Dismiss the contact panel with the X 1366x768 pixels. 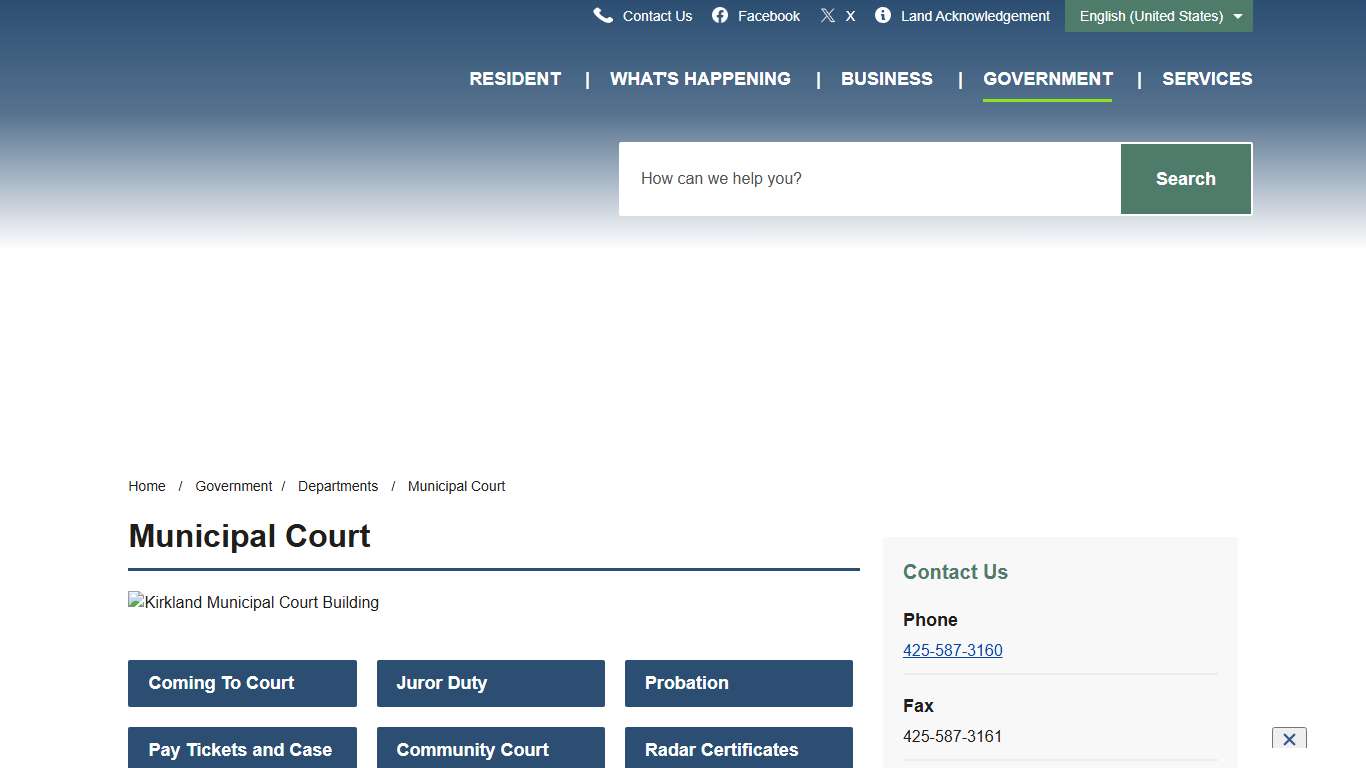1289,739
